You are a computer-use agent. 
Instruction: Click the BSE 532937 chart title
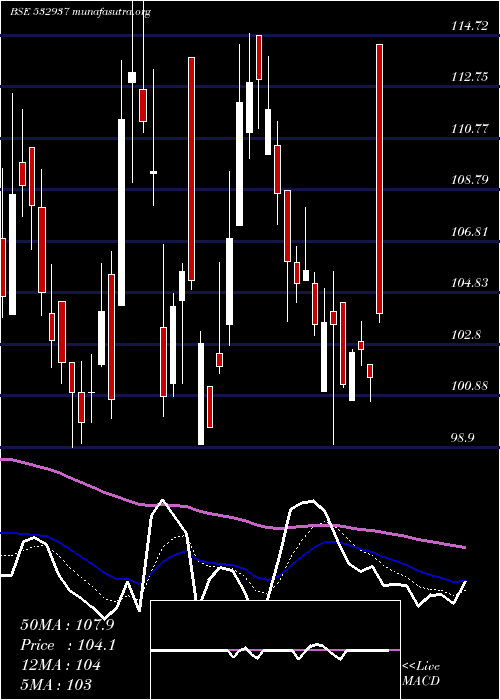point(81,12)
